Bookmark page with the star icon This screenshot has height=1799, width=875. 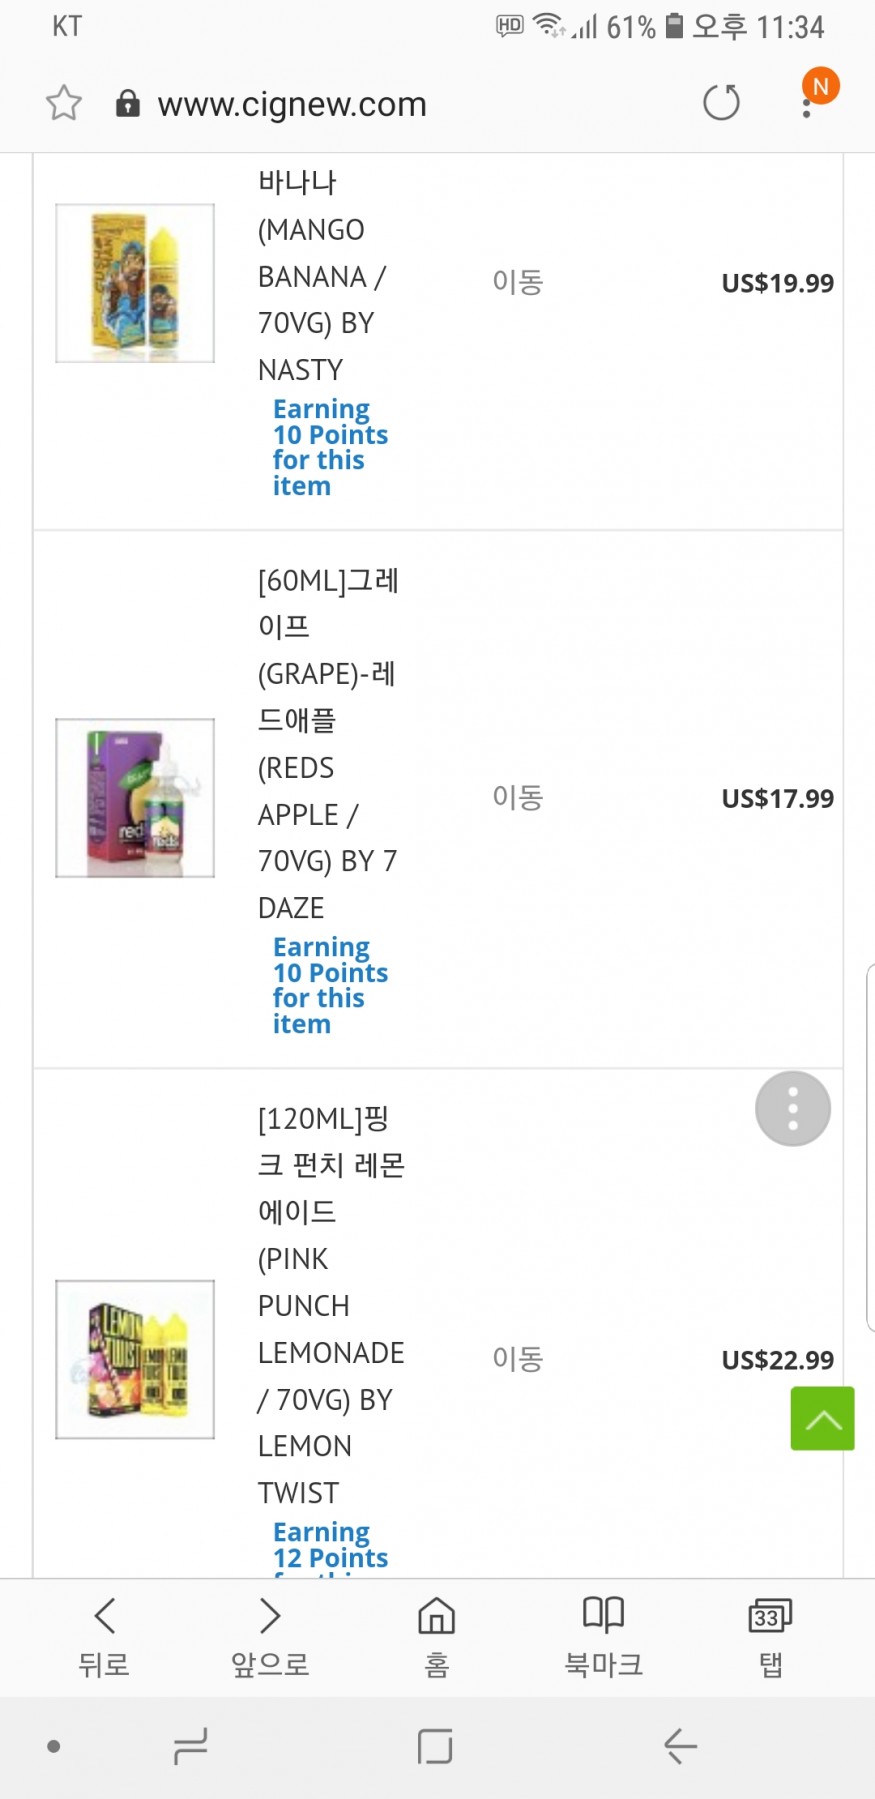click(x=64, y=103)
